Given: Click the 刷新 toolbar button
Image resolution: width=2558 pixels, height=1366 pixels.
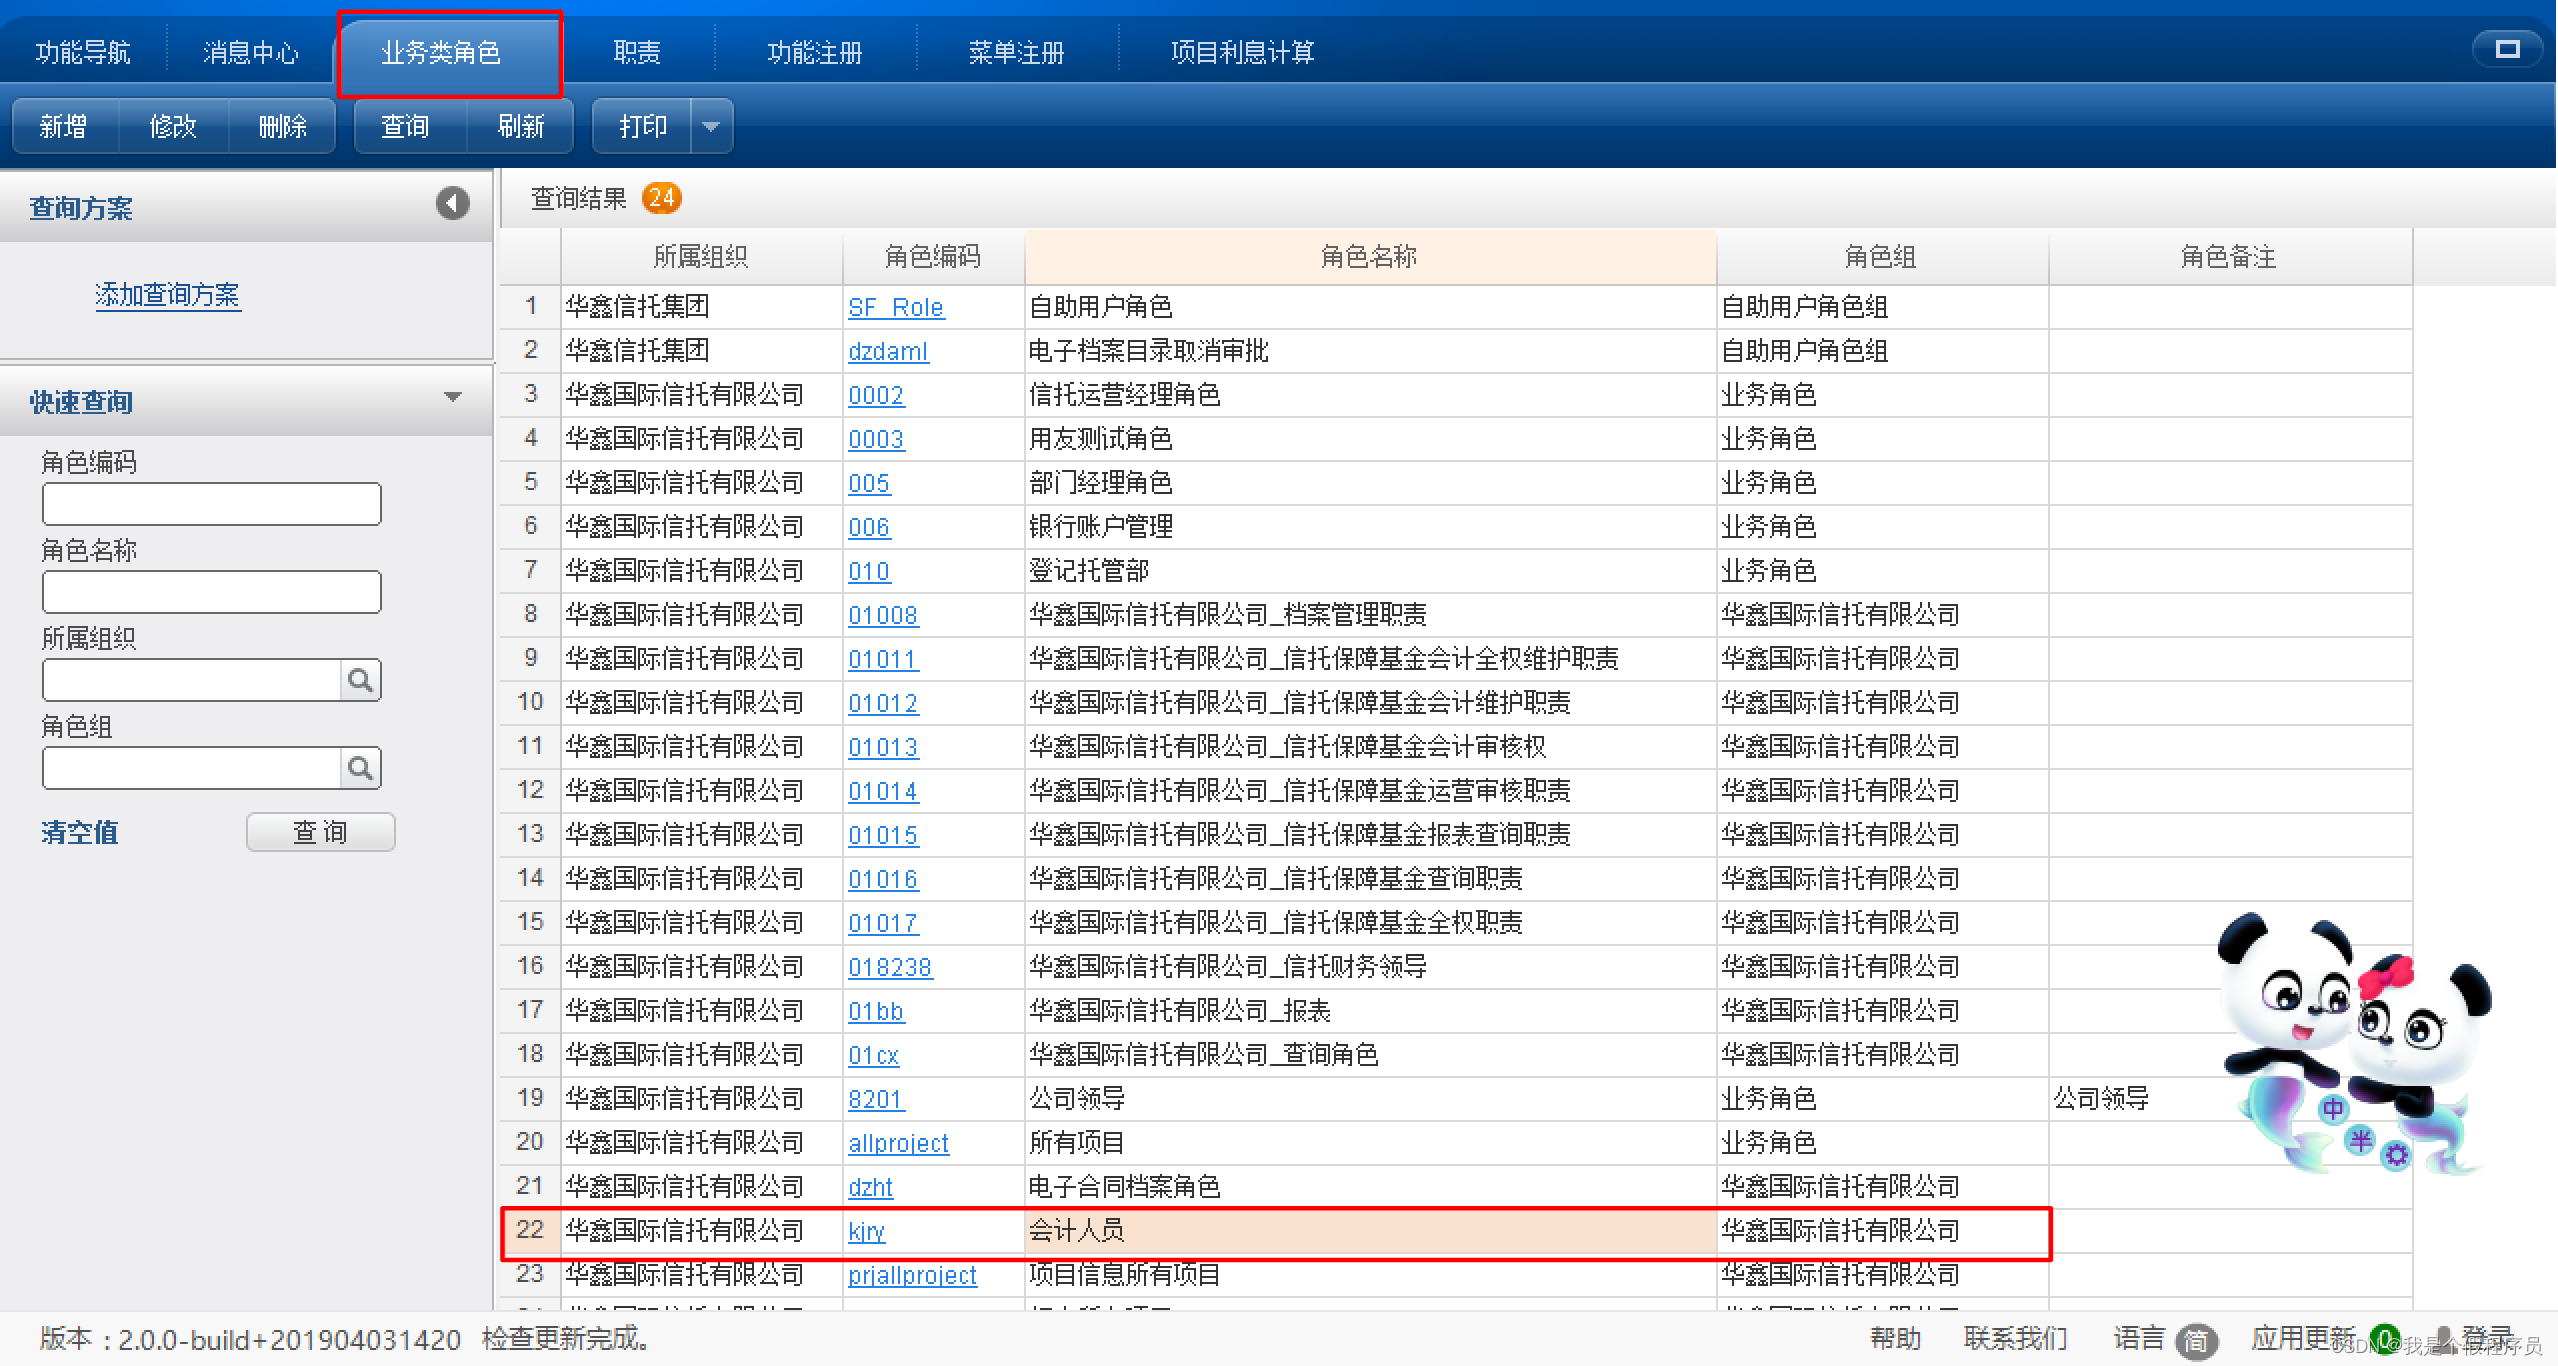Looking at the screenshot, I should coord(520,127).
